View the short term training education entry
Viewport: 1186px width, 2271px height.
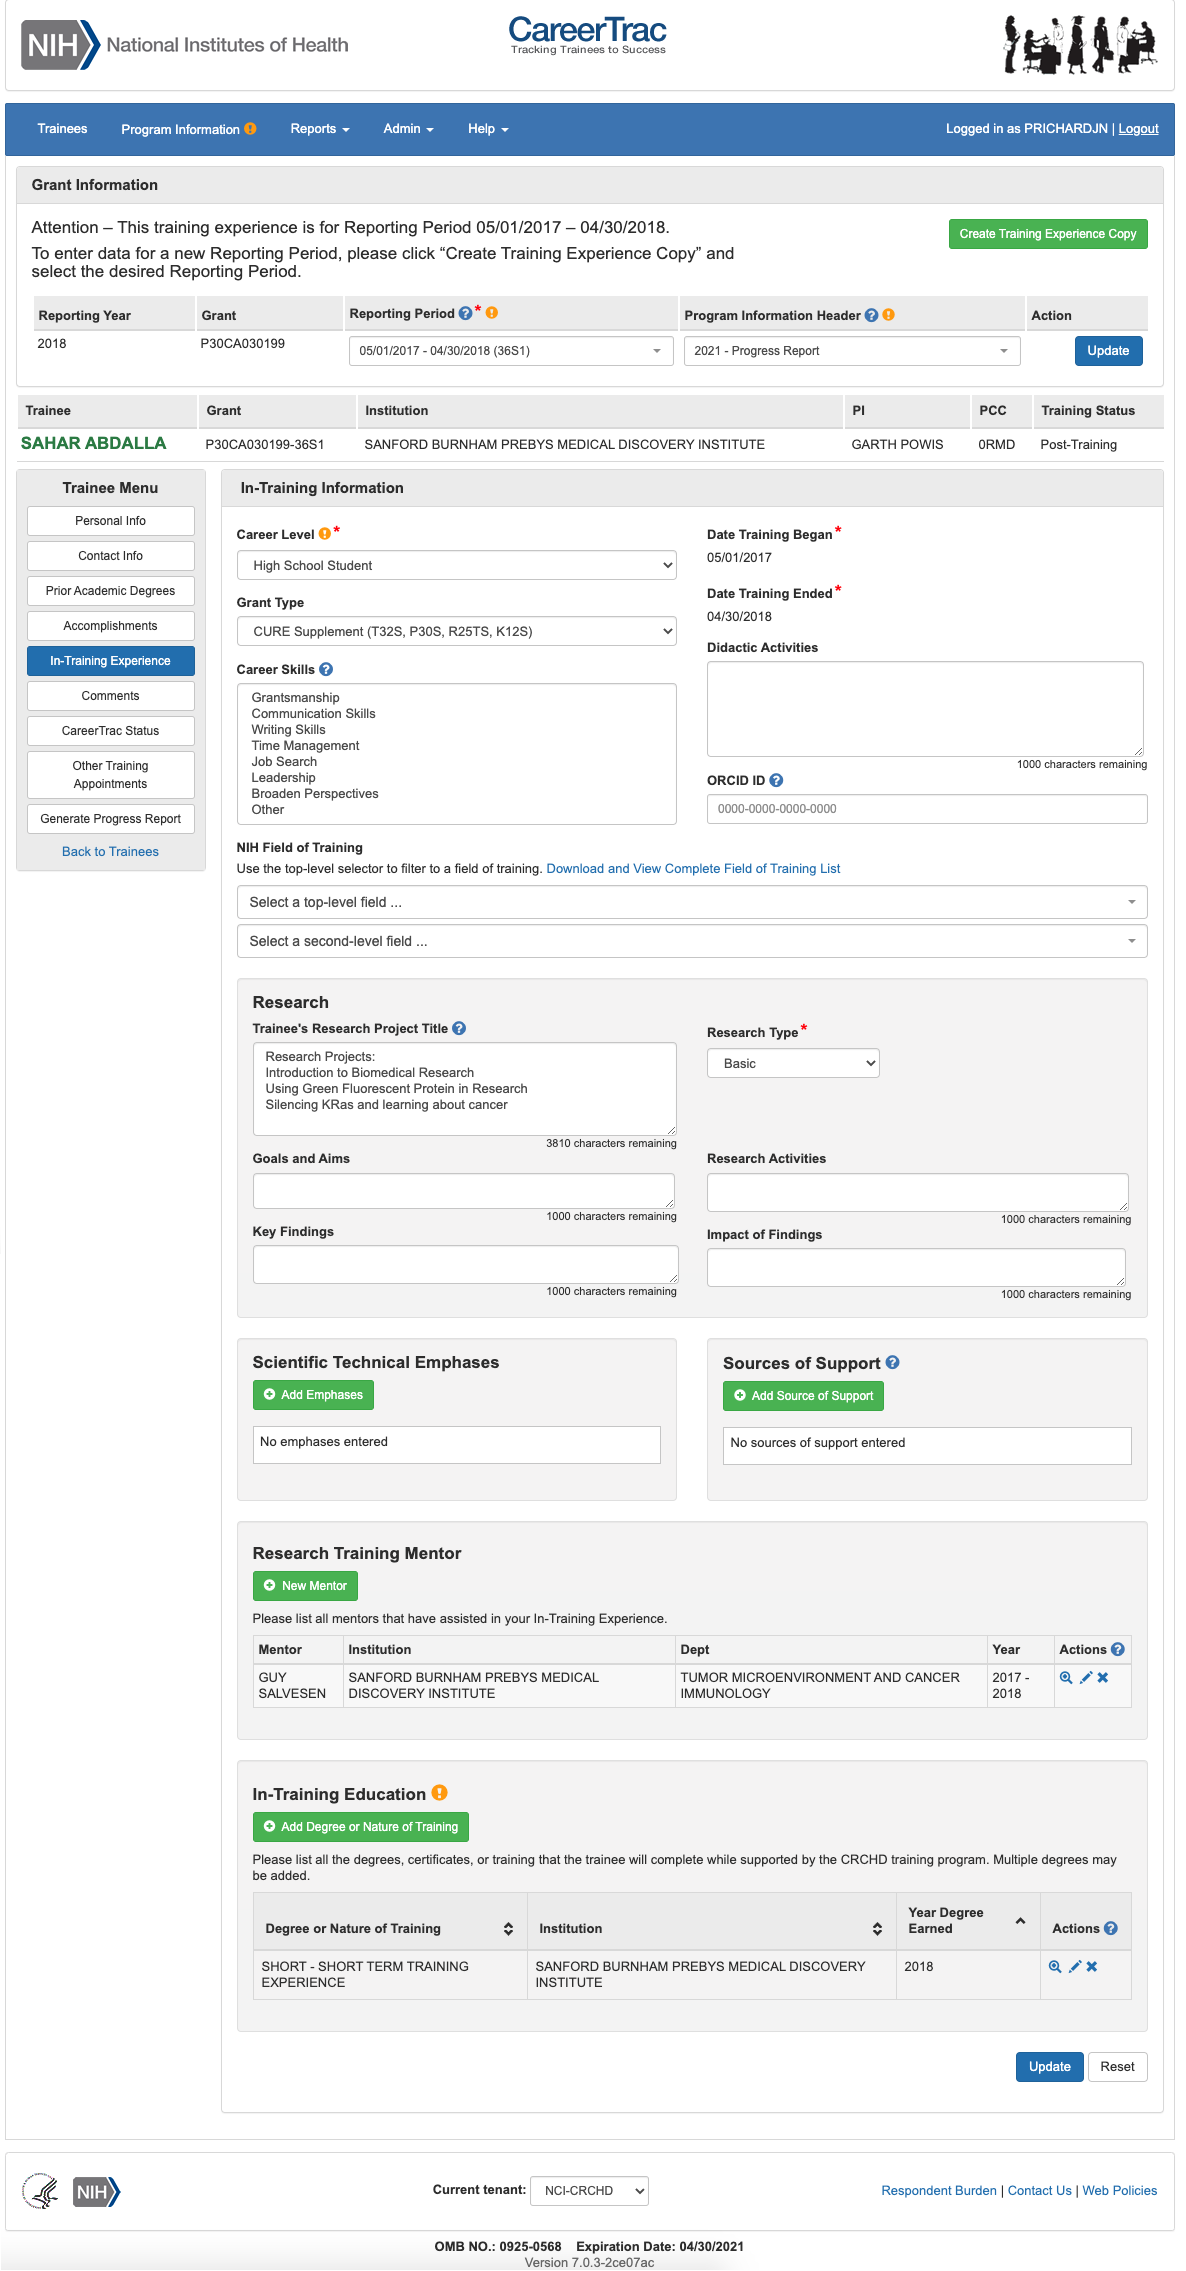pos(1055,1966)
